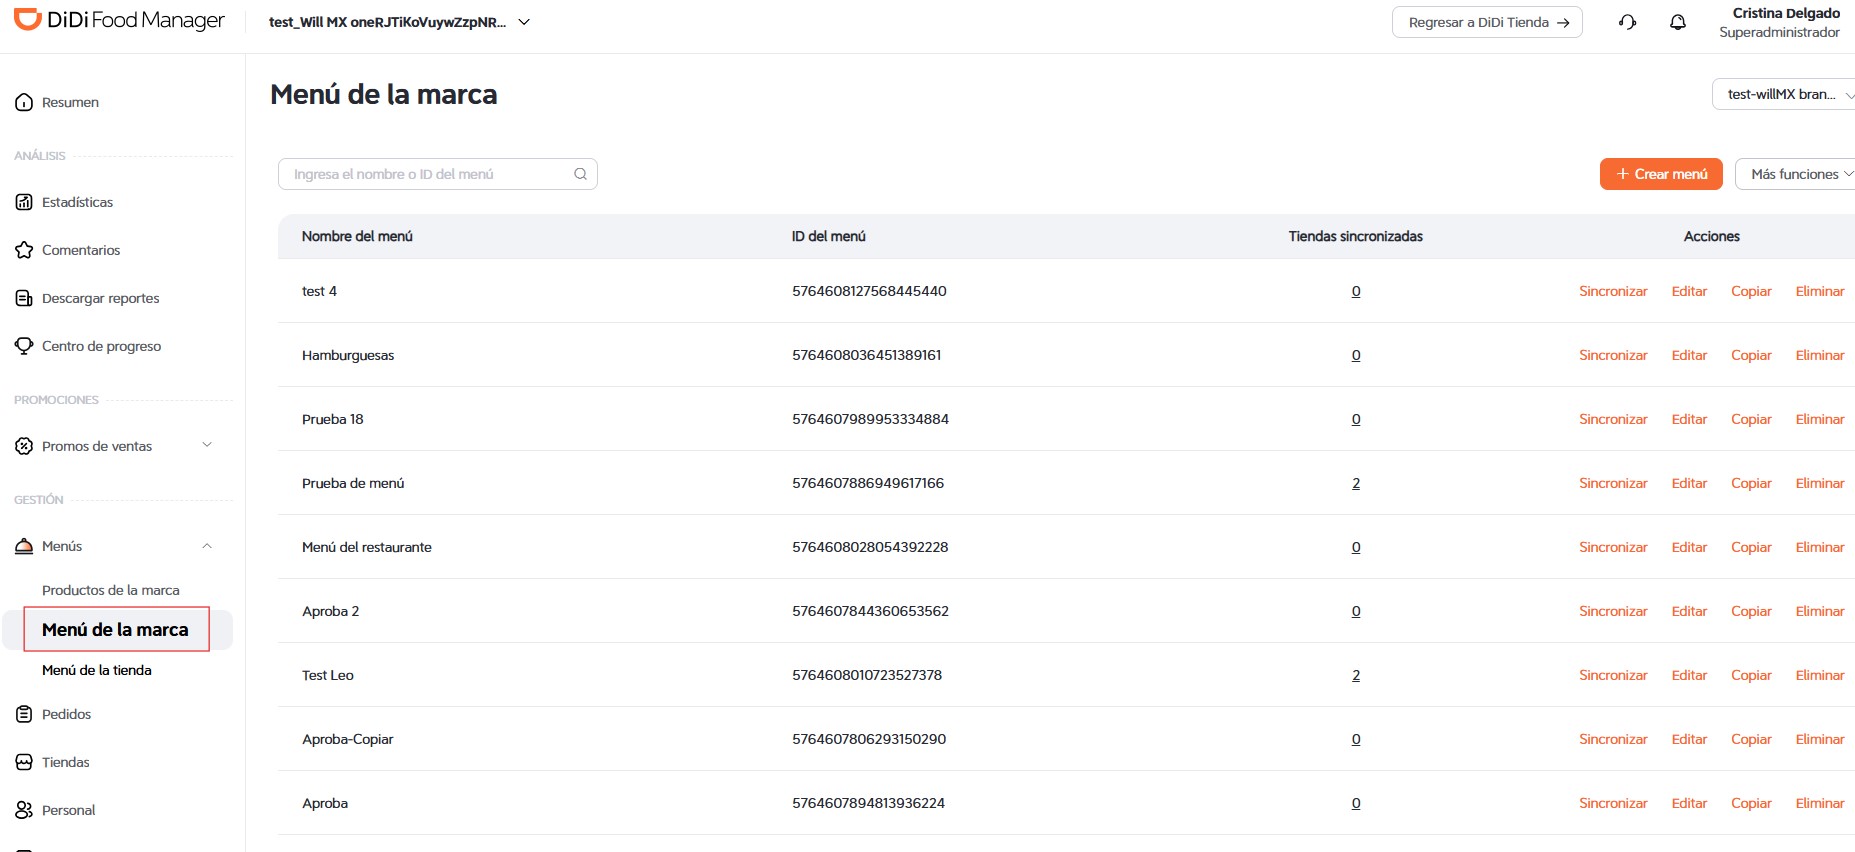Click the search magnifier icon in the menu search box
The height and width of the screenshot is (852, 1855).
[x=580, y=174]
